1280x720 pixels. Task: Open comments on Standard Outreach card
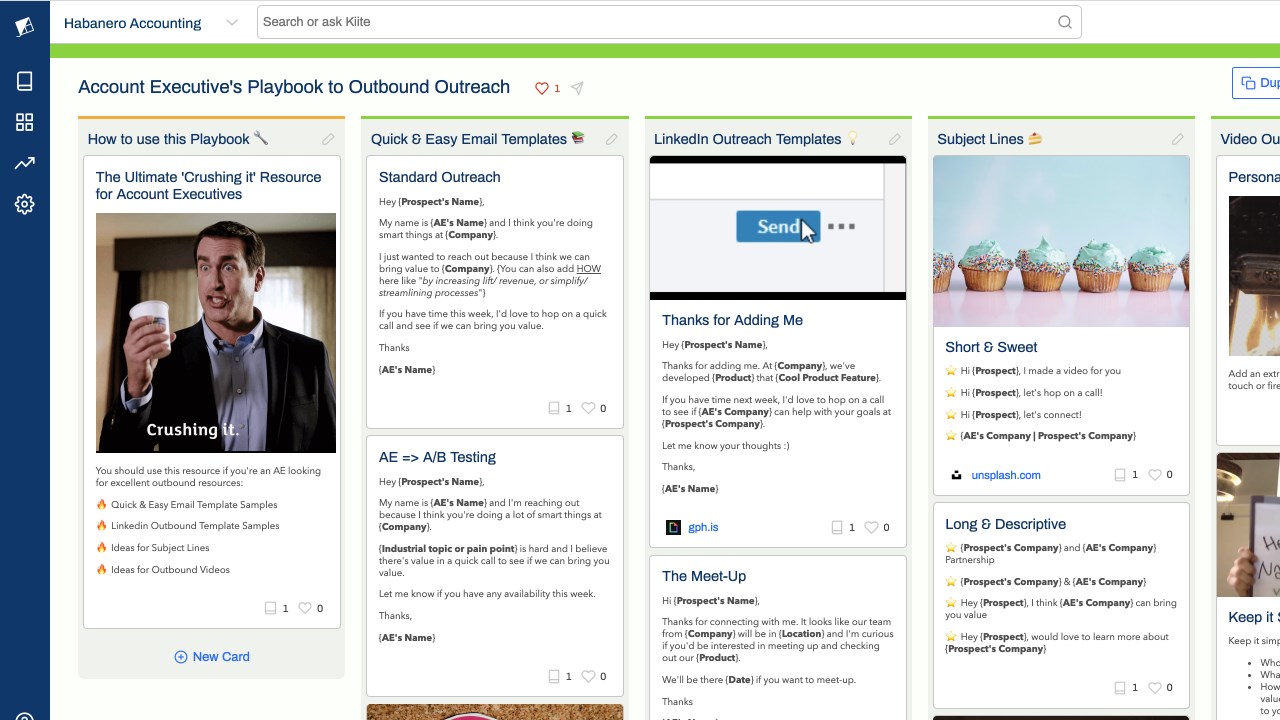tap(553, 408)
